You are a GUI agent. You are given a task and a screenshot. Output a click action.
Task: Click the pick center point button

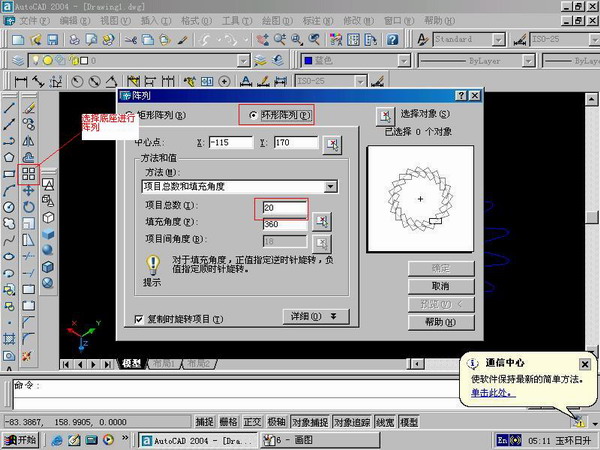click(x=332, y=144)
